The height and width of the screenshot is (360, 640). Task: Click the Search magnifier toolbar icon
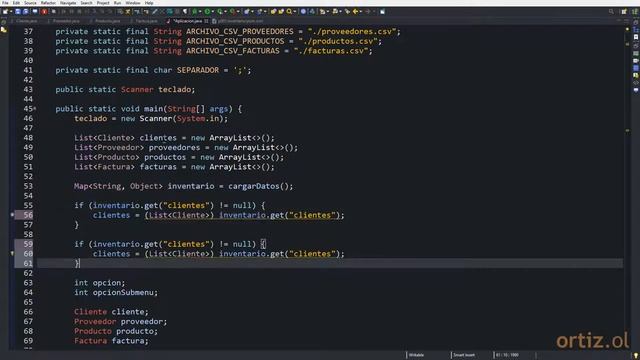[x=289, y=11]
